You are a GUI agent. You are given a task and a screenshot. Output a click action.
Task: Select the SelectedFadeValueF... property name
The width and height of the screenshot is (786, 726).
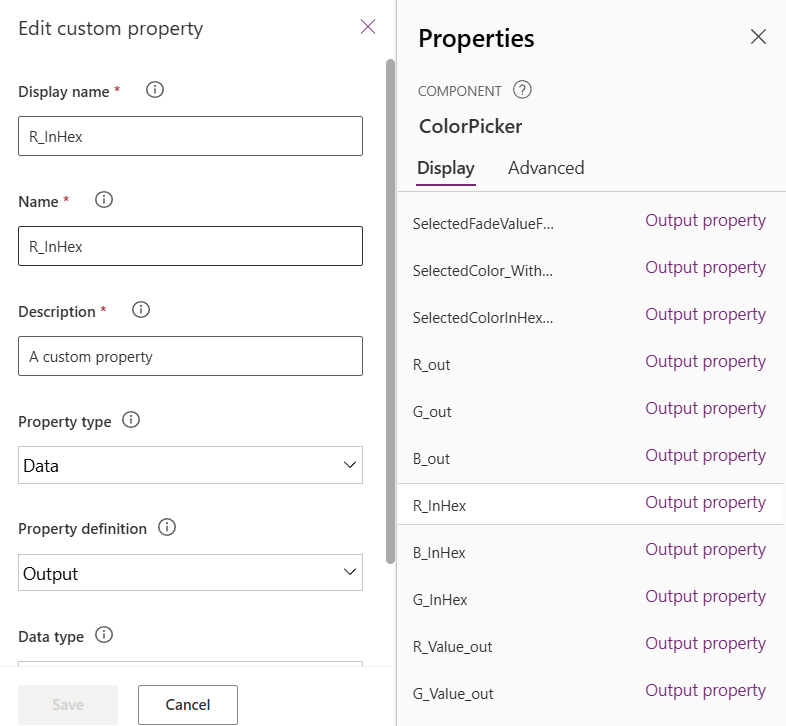click(x=483, y=224)
